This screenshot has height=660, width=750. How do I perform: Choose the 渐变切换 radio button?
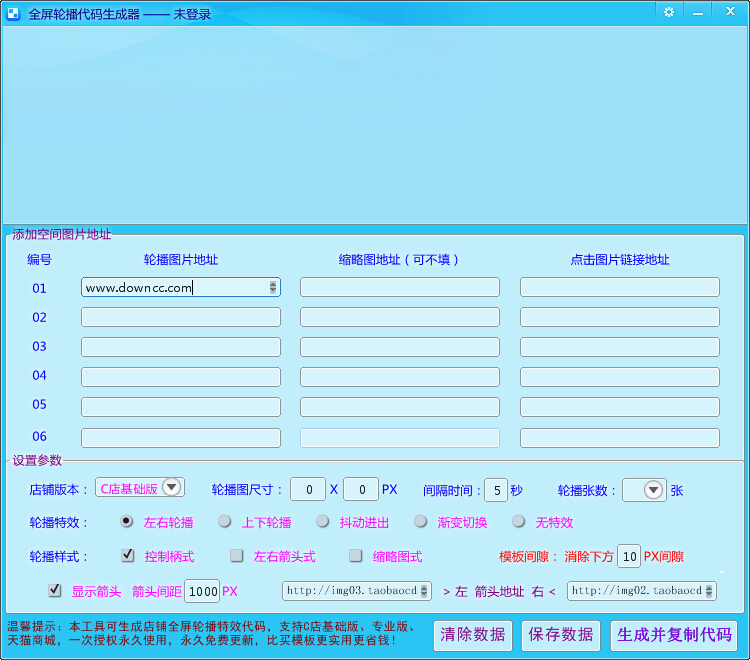(421, 521)
